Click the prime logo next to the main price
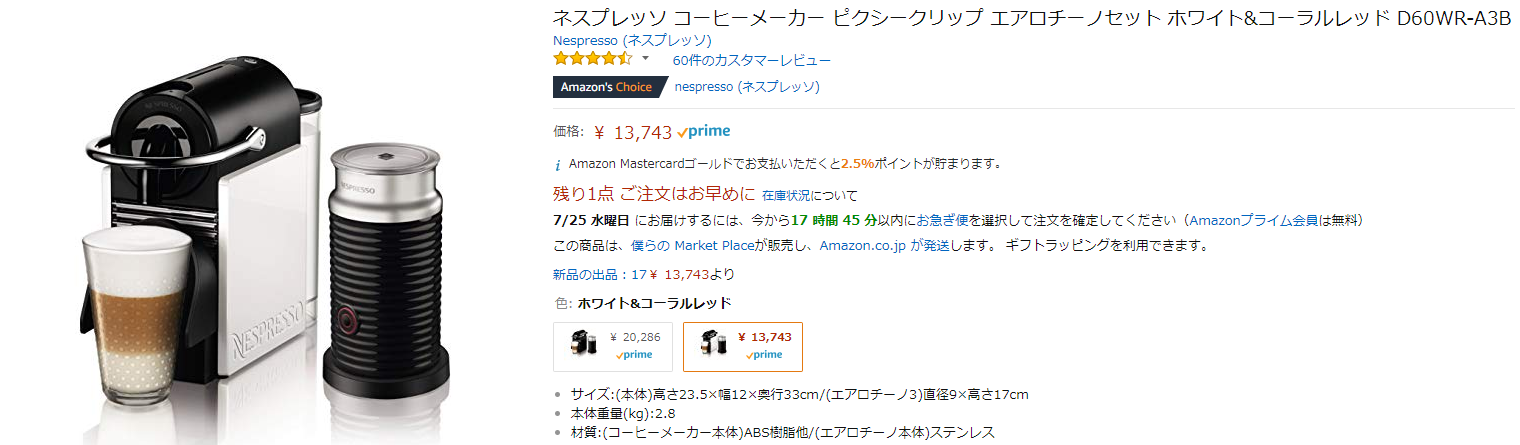 click(x=704, y=131)
